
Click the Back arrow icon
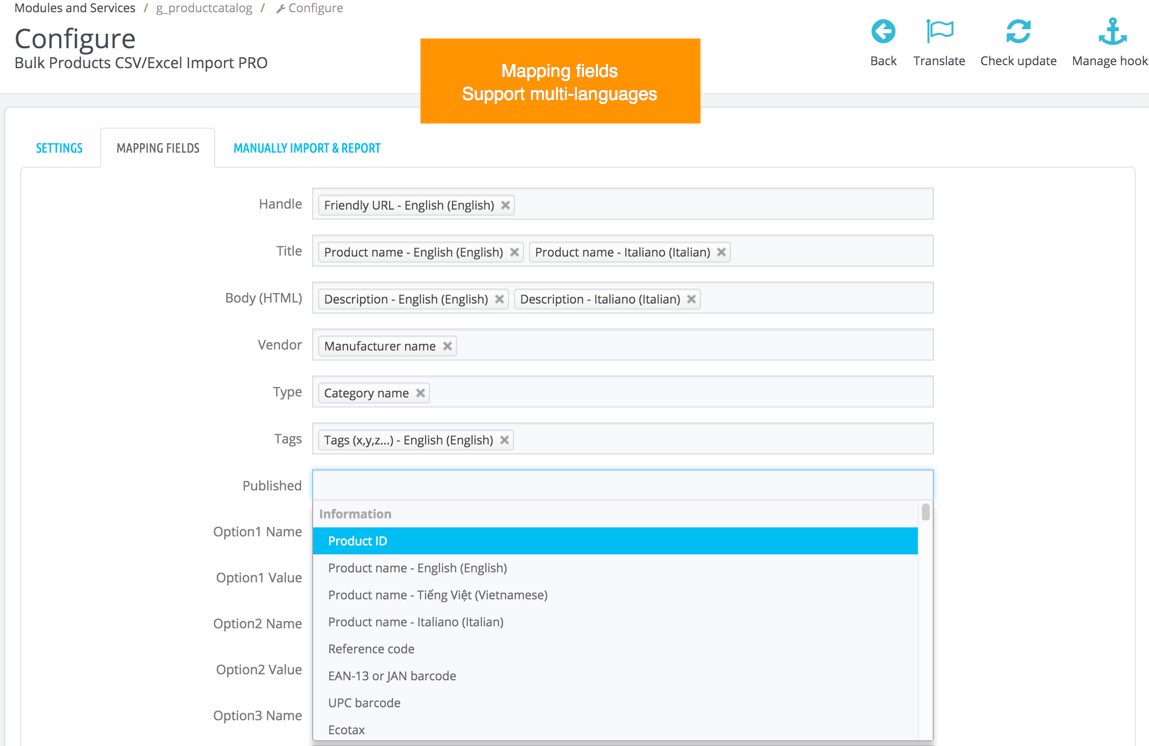tap(883, 32)
